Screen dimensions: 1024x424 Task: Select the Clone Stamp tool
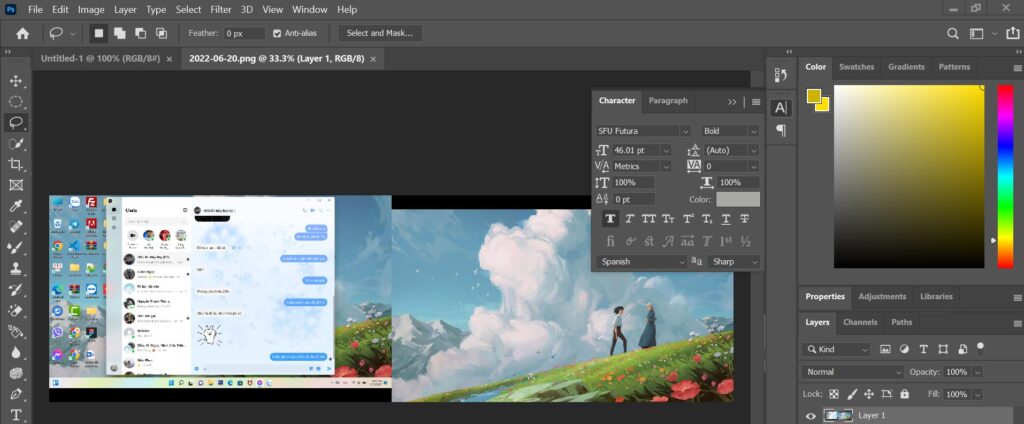coord(16,269)
